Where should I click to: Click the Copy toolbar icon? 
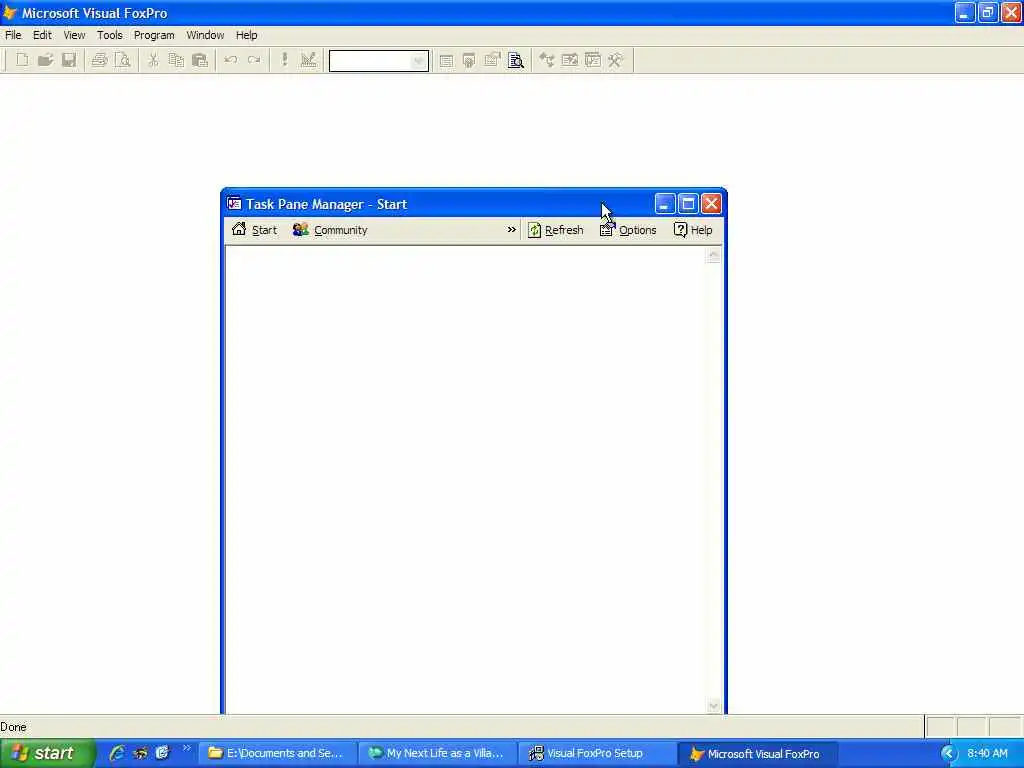(x=176, y=61)
